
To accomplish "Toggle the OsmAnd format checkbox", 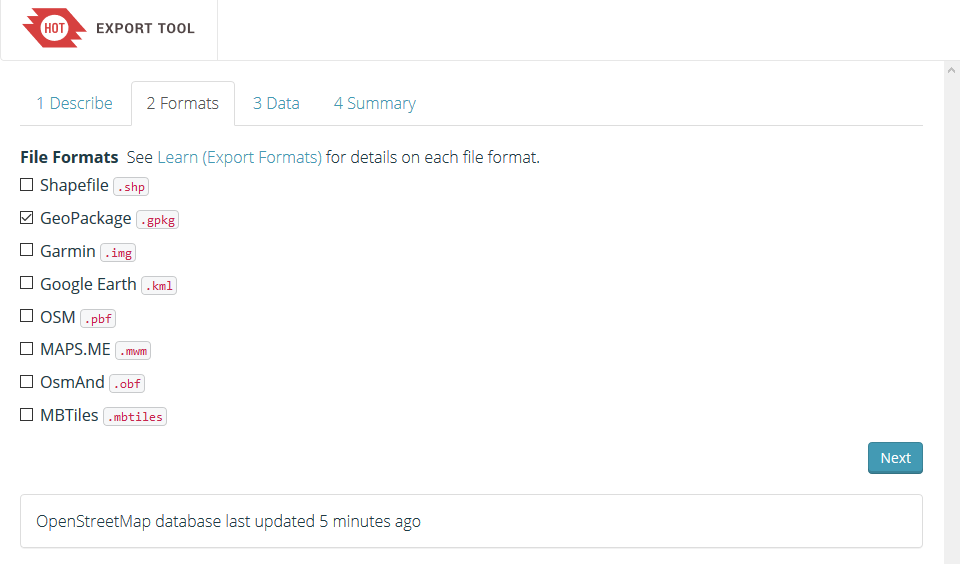I will (x=27, y=382).
